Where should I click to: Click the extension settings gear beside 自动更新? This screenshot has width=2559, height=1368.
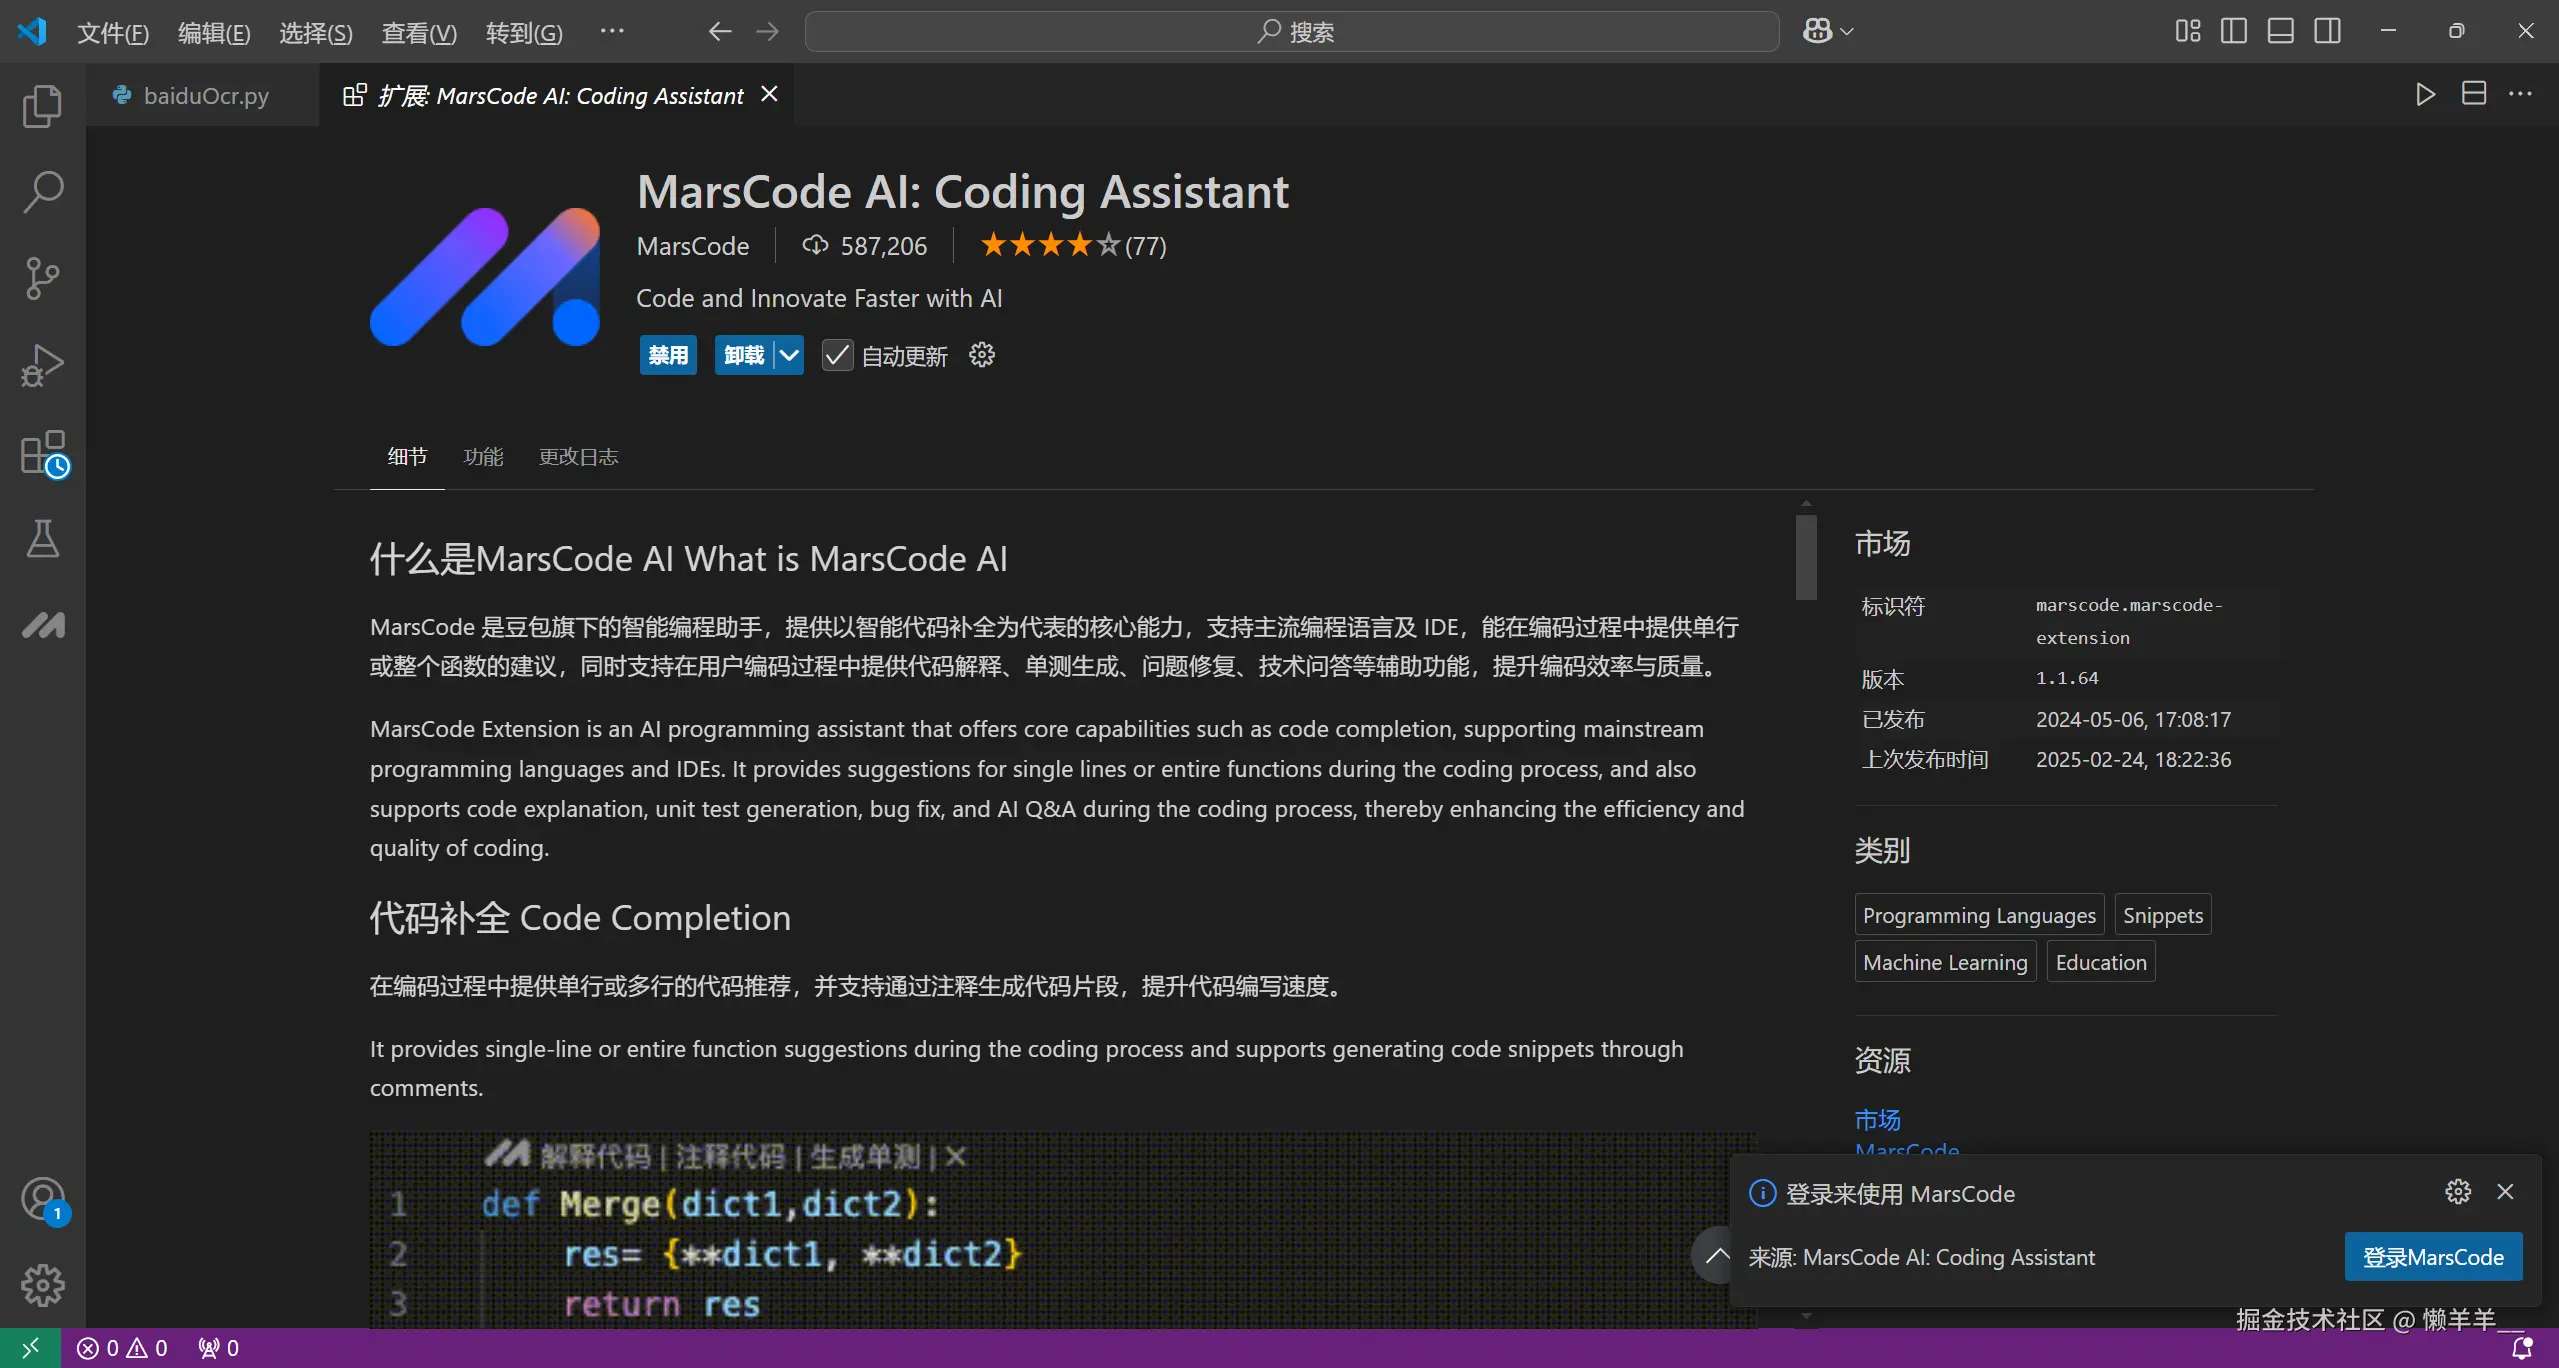pos(982,355)
